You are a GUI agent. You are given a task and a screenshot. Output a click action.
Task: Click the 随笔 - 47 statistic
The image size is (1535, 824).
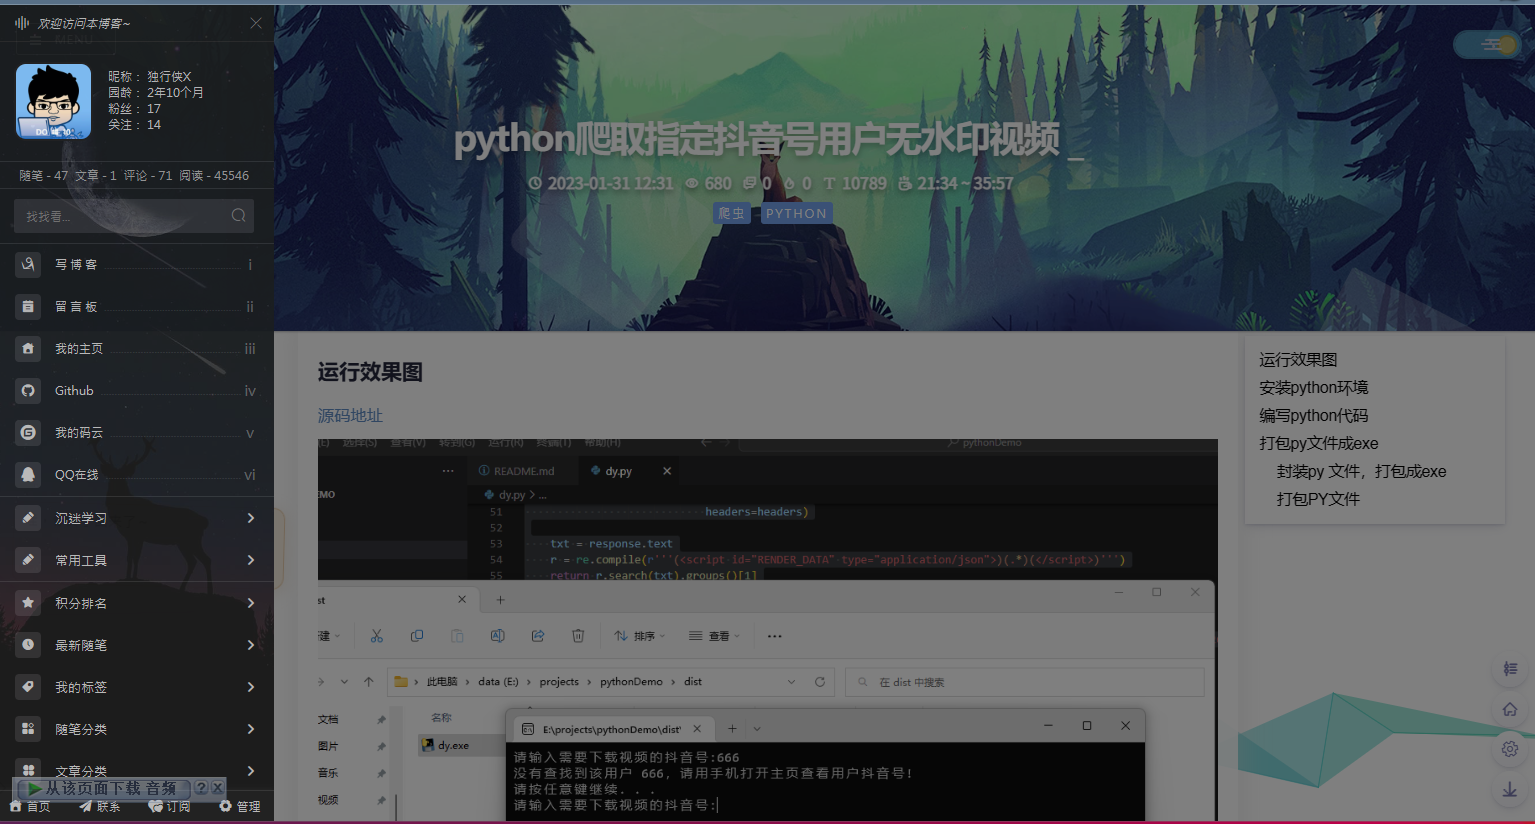click(x=44, y=175)
